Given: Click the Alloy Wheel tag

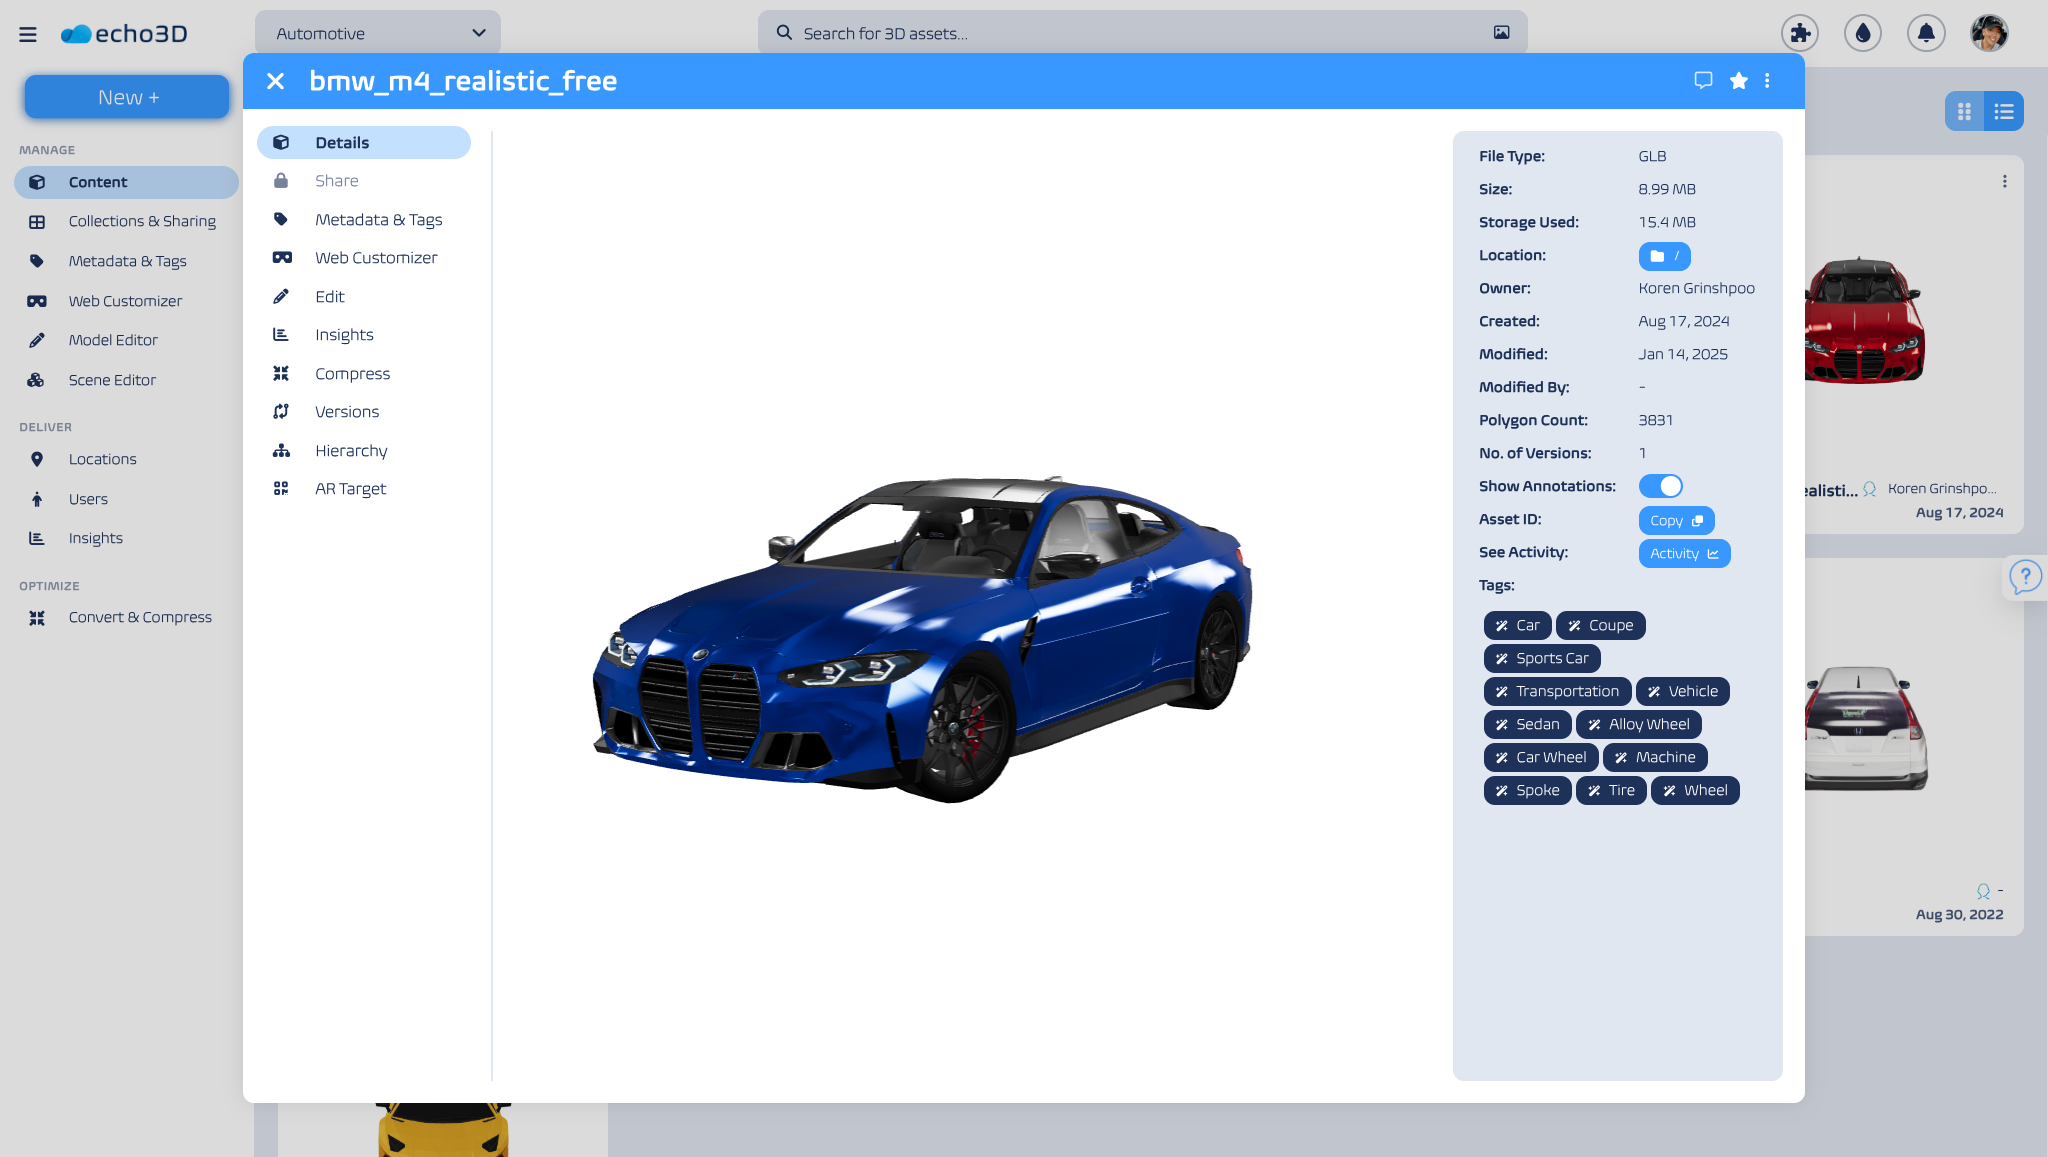Looking at the screenshot, I should (x=1638, y=724).
